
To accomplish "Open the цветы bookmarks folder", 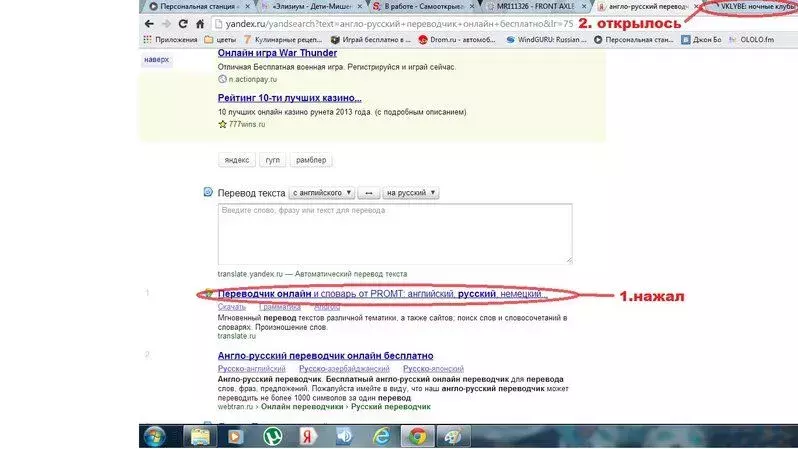I will point(220,40).
